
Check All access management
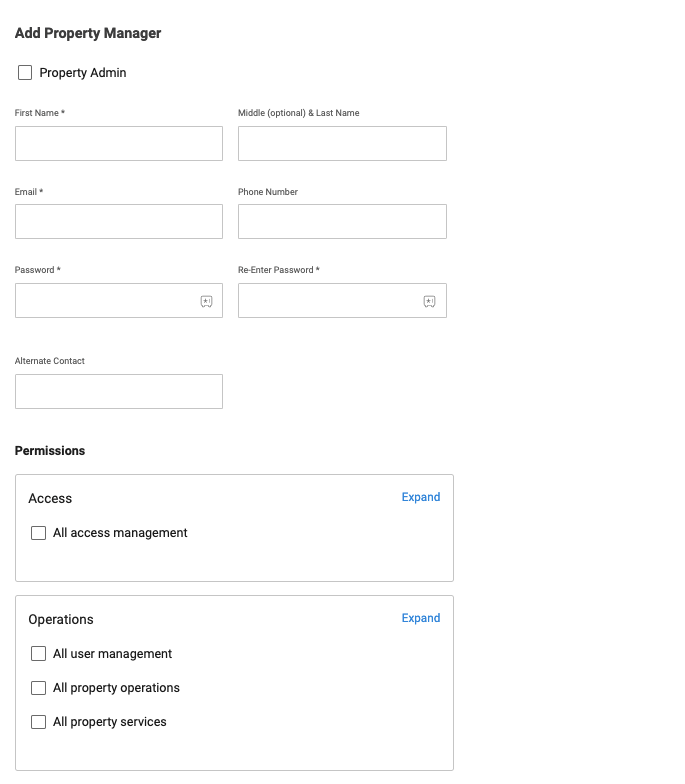point(39,533)
